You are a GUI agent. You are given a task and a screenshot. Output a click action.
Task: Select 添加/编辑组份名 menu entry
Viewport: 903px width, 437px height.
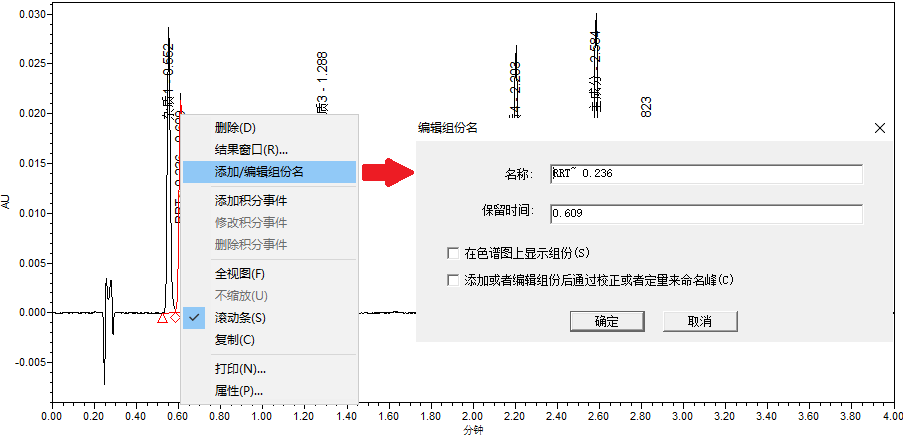click(x=269, y=172)
